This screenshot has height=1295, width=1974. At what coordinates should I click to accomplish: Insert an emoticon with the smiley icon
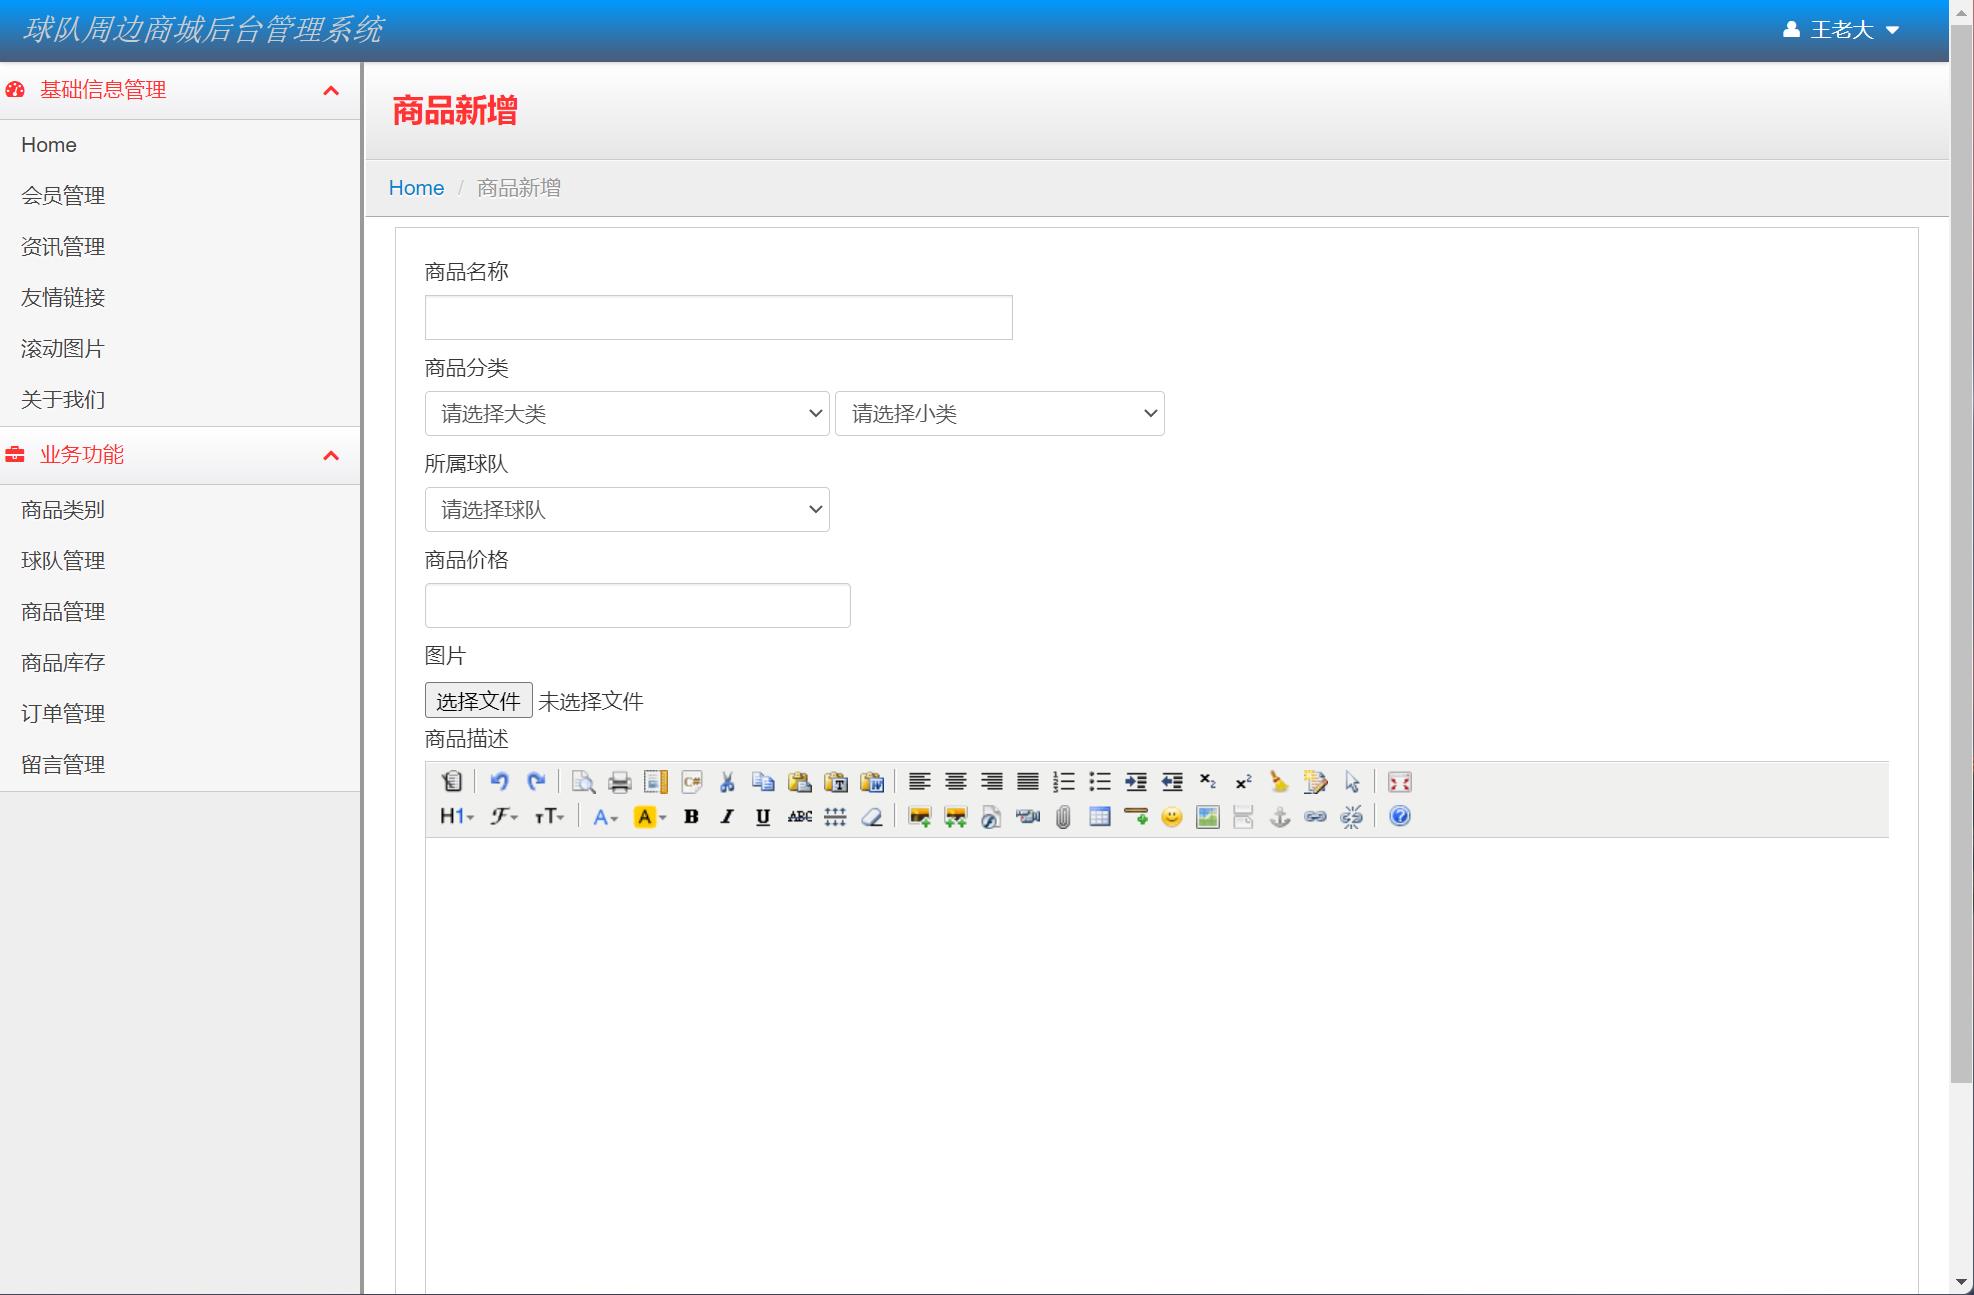pos(1171,817)
